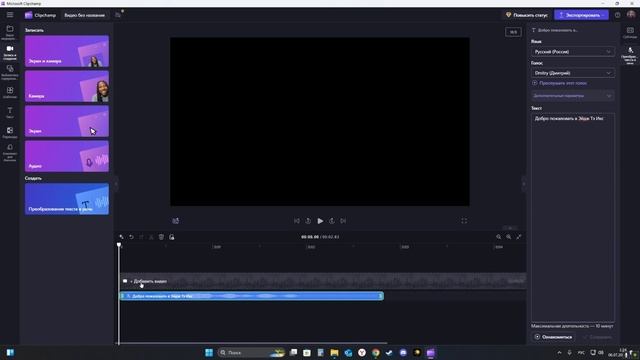Collapse the right properties panel

click(x=524, y=184)
